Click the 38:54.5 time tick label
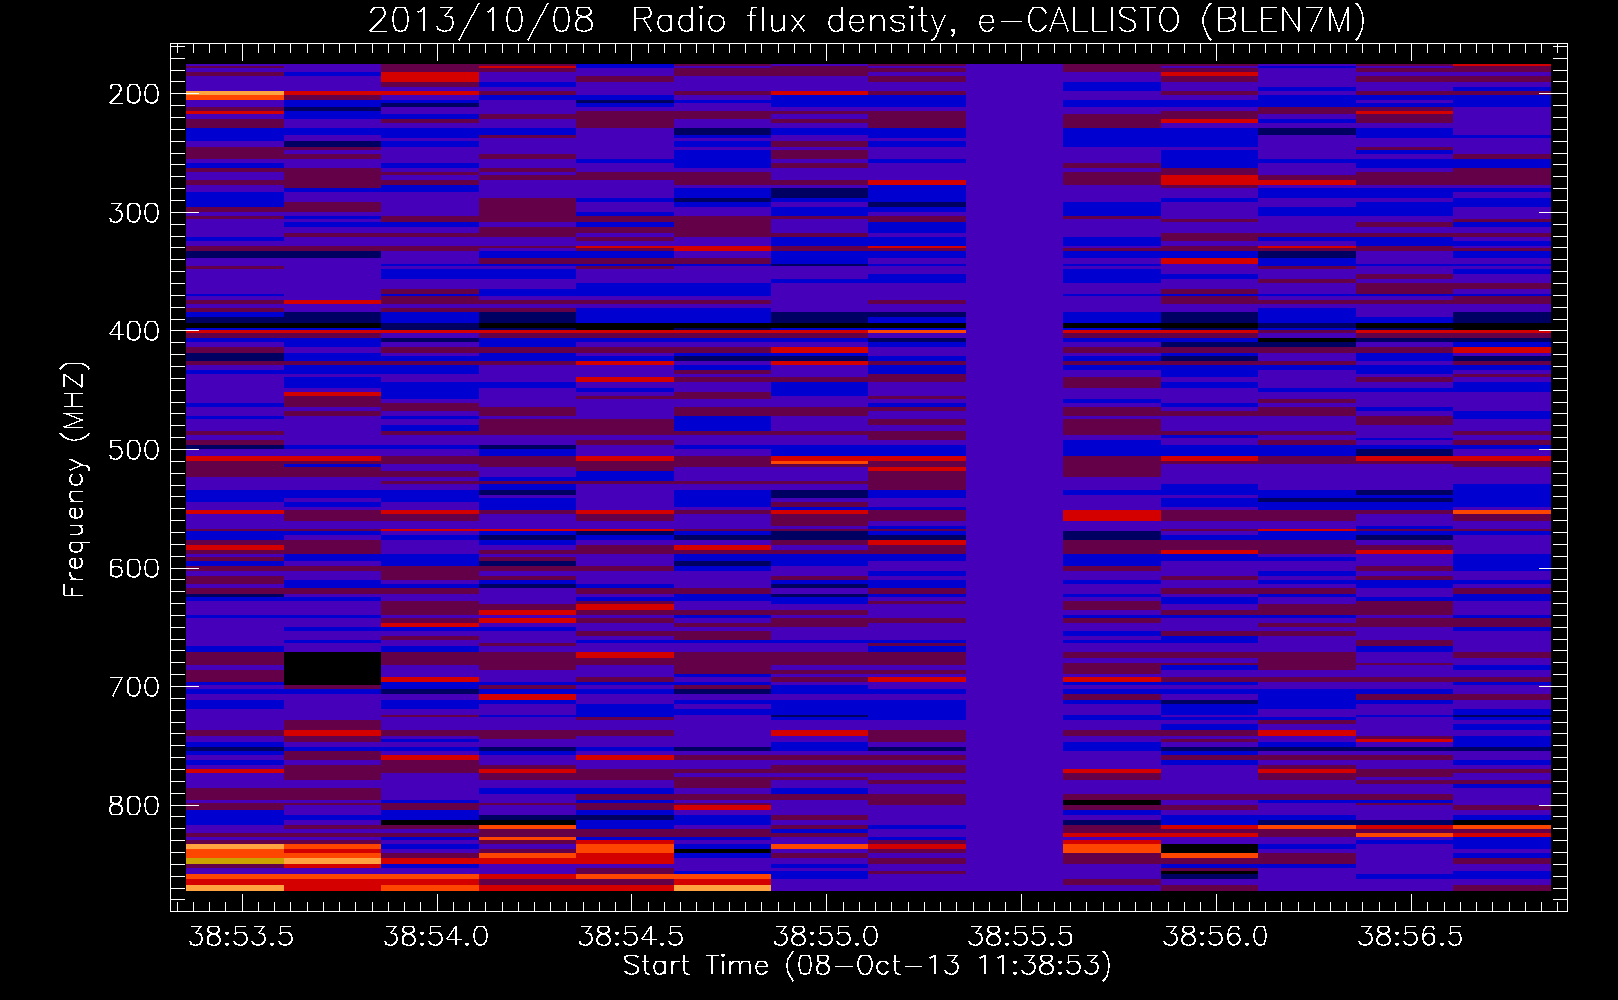Viewport: 1618px width, 1000px height. click(x=631, y=936)
